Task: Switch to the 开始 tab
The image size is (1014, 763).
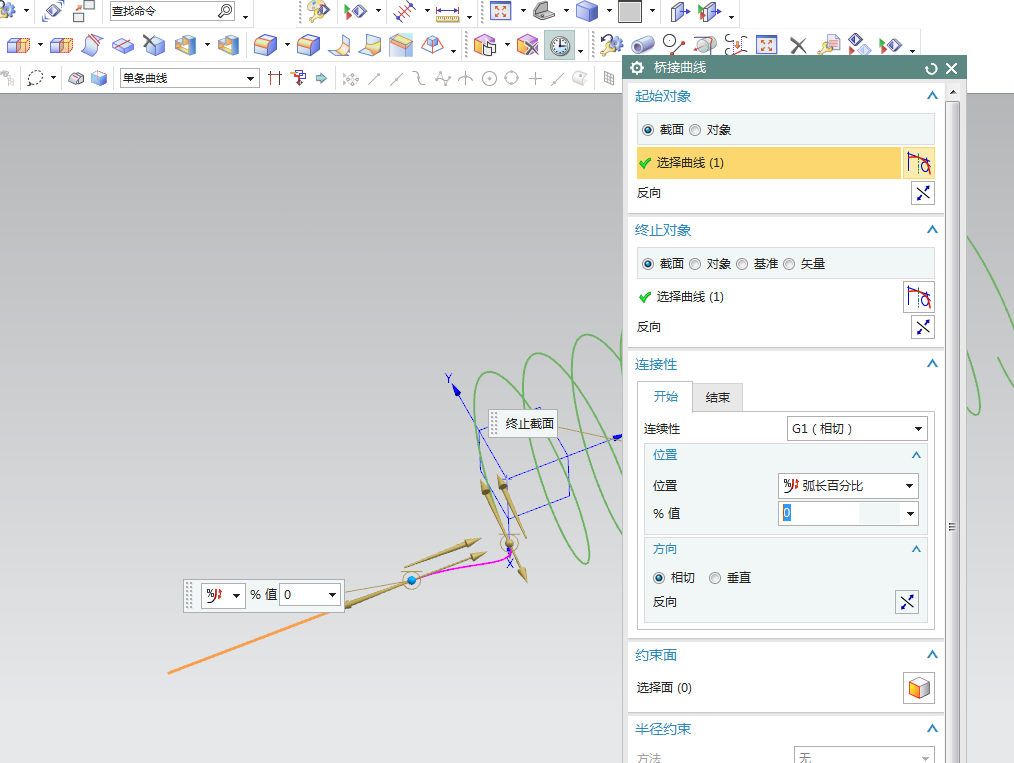Action: (665, 396)
